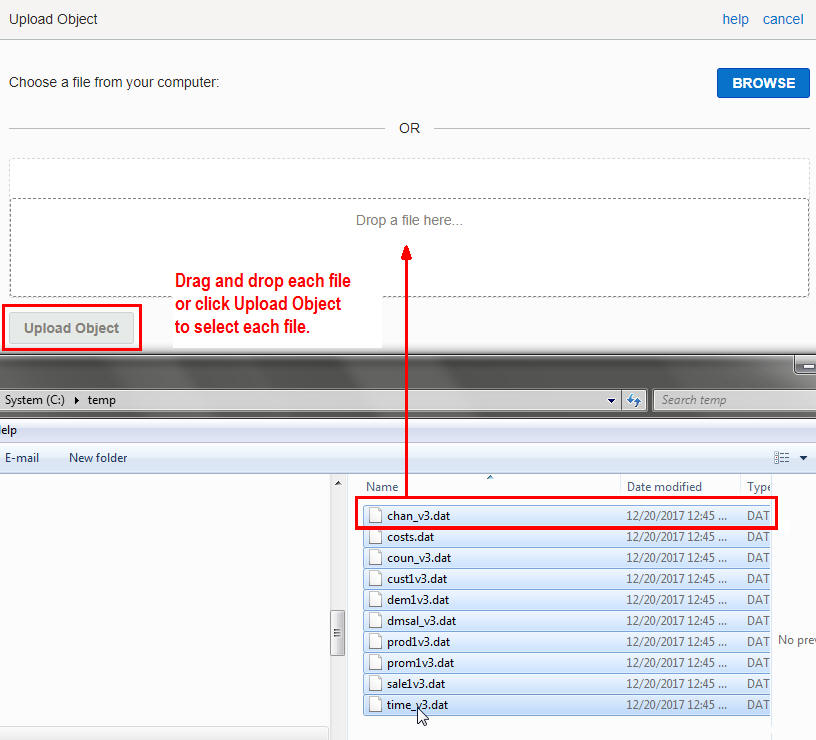
Task: Click the file icon of coun_v3.dat
Action: coord(375,558)
